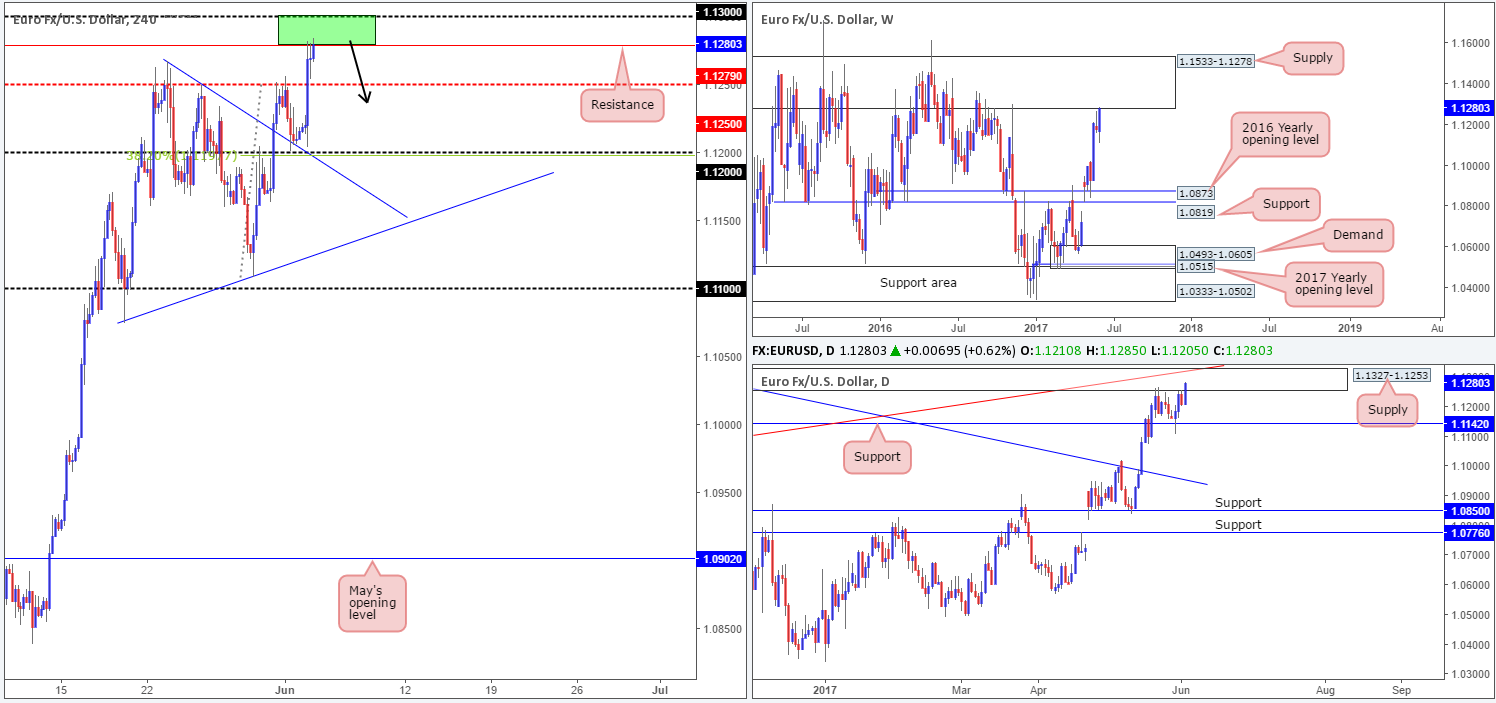Select the 2016 Yearly opening level callout
Viewport: 1496px width, 703px height.
point(1287,134)
